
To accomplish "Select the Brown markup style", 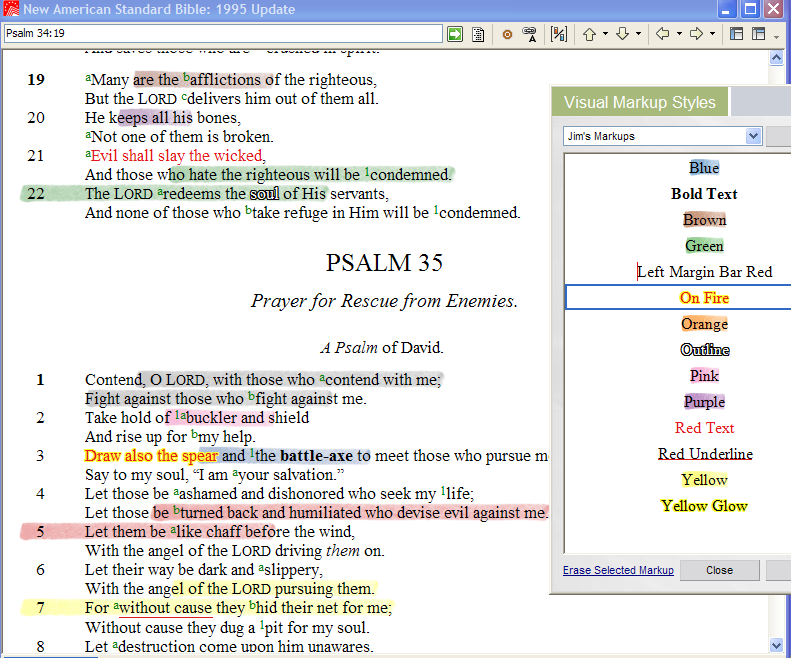I will click(x=704, y=220).
